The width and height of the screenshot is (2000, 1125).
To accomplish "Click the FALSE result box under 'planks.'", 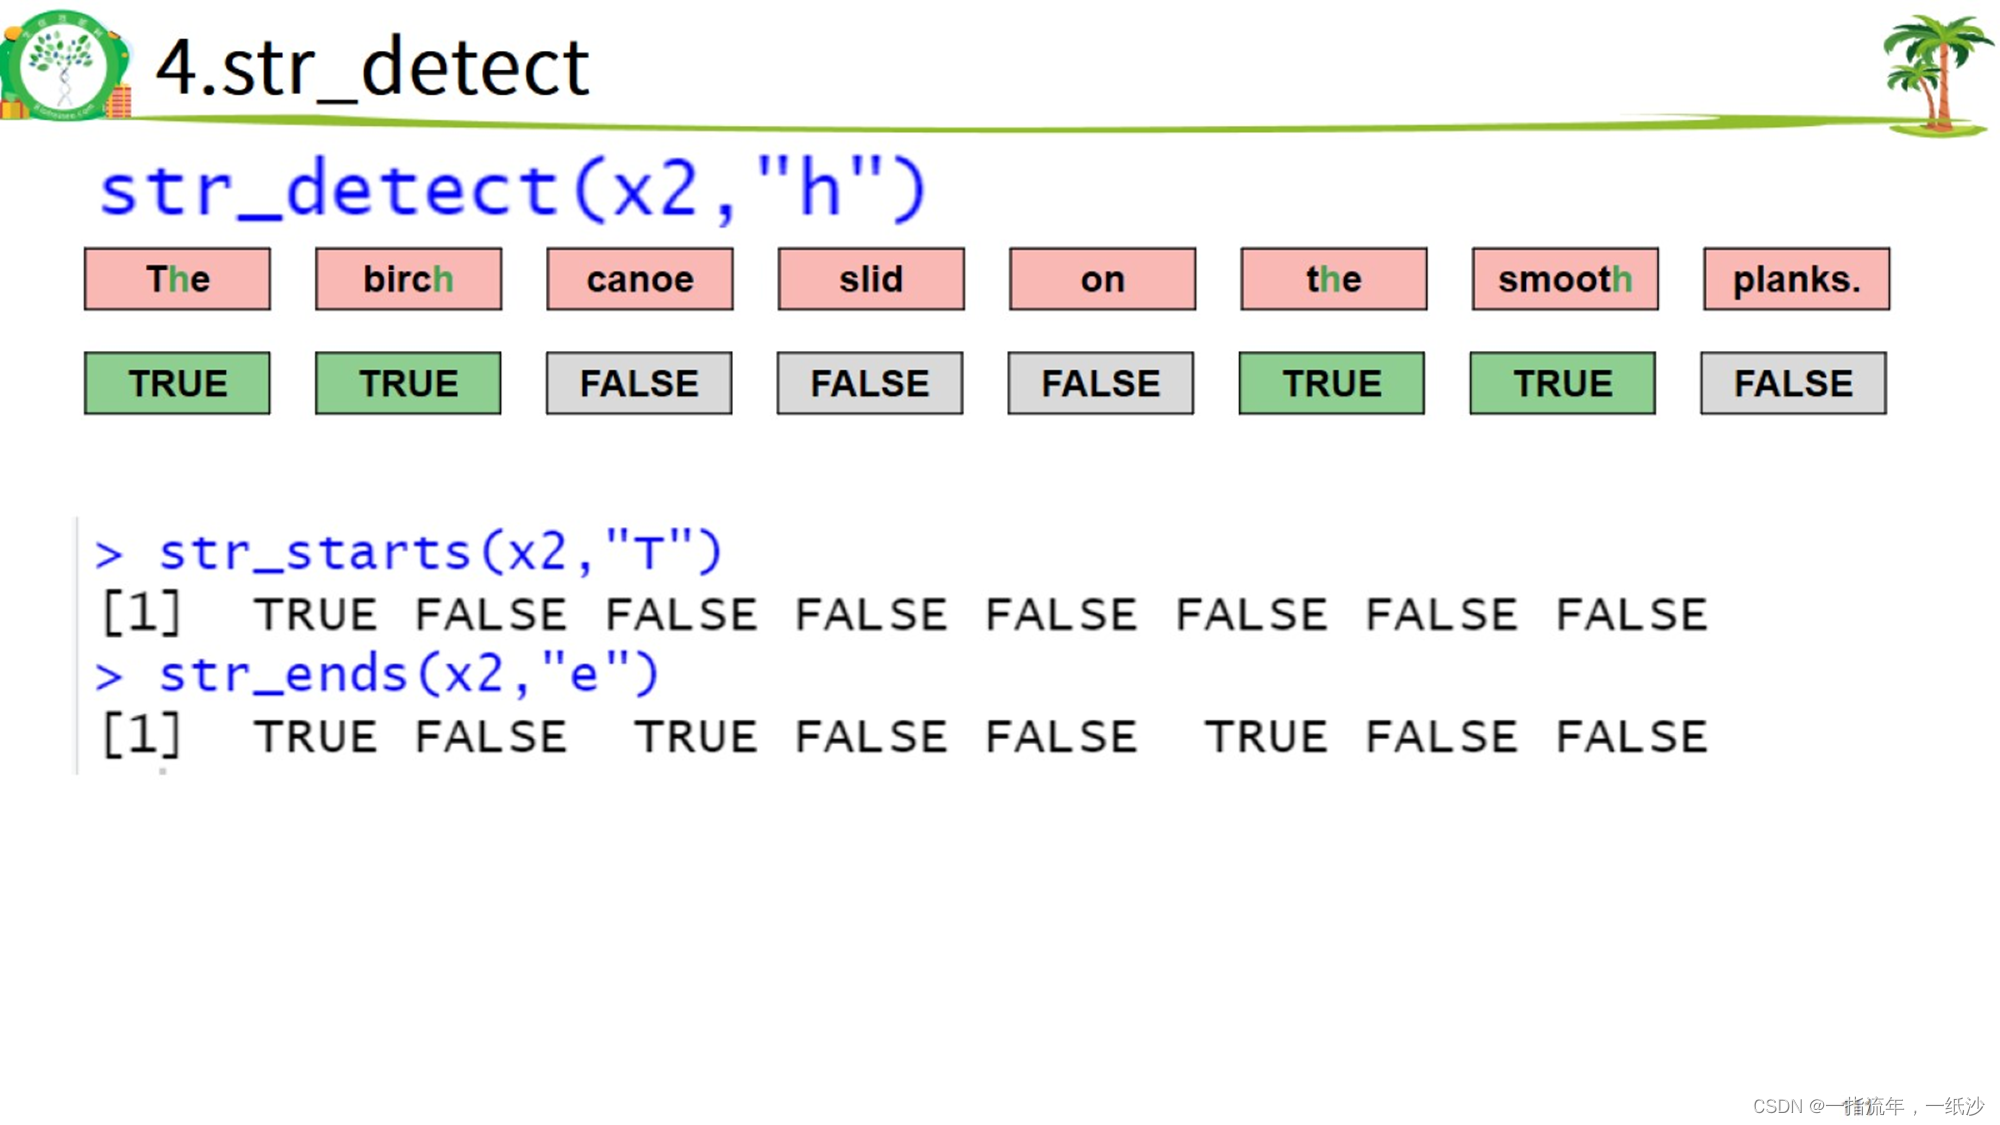I will click(x=1795, y=383).
